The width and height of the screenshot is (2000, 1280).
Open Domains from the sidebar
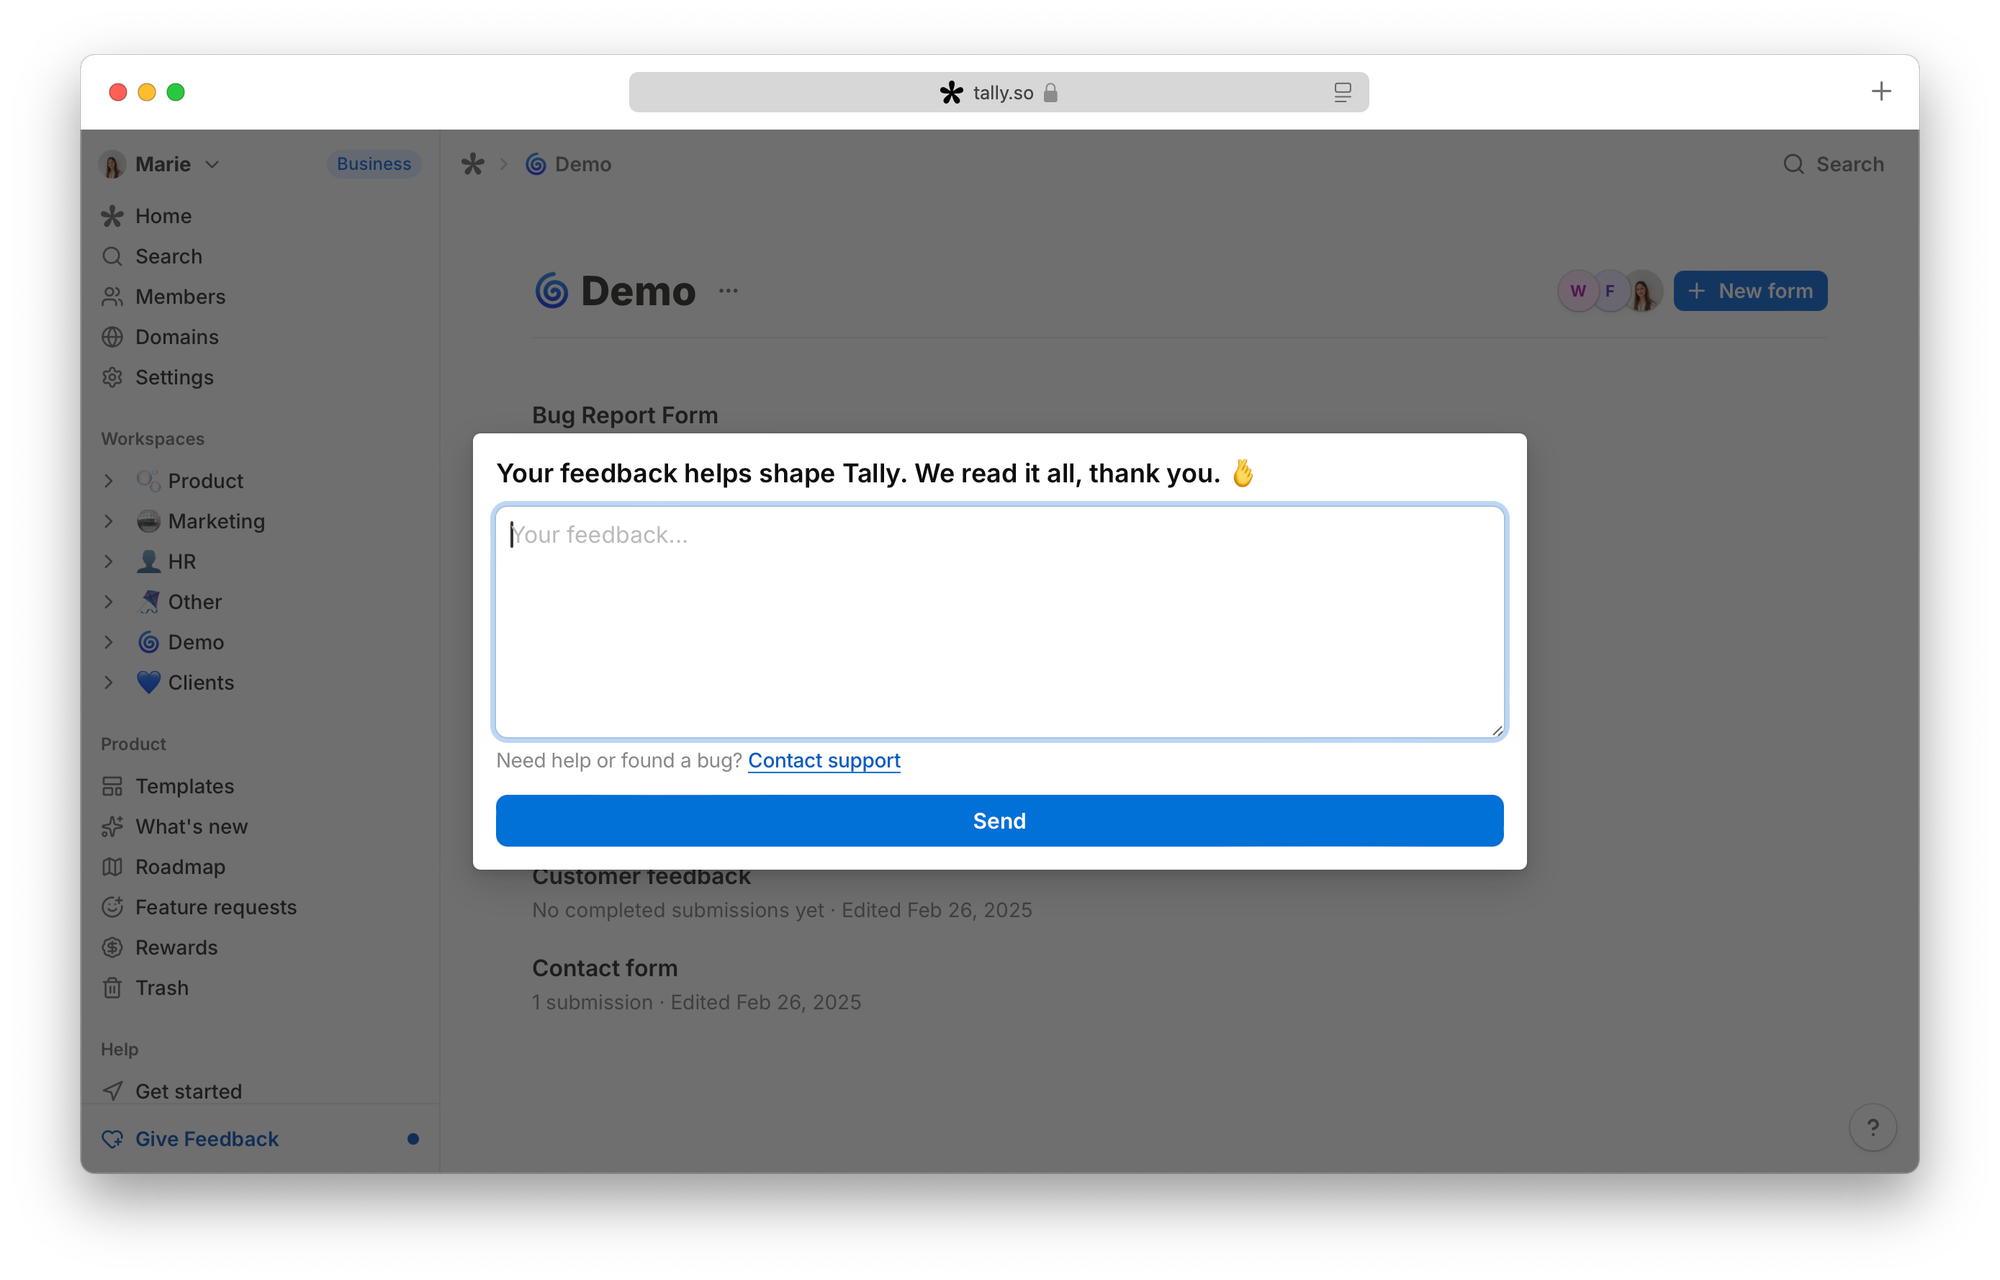pos(176,337)
